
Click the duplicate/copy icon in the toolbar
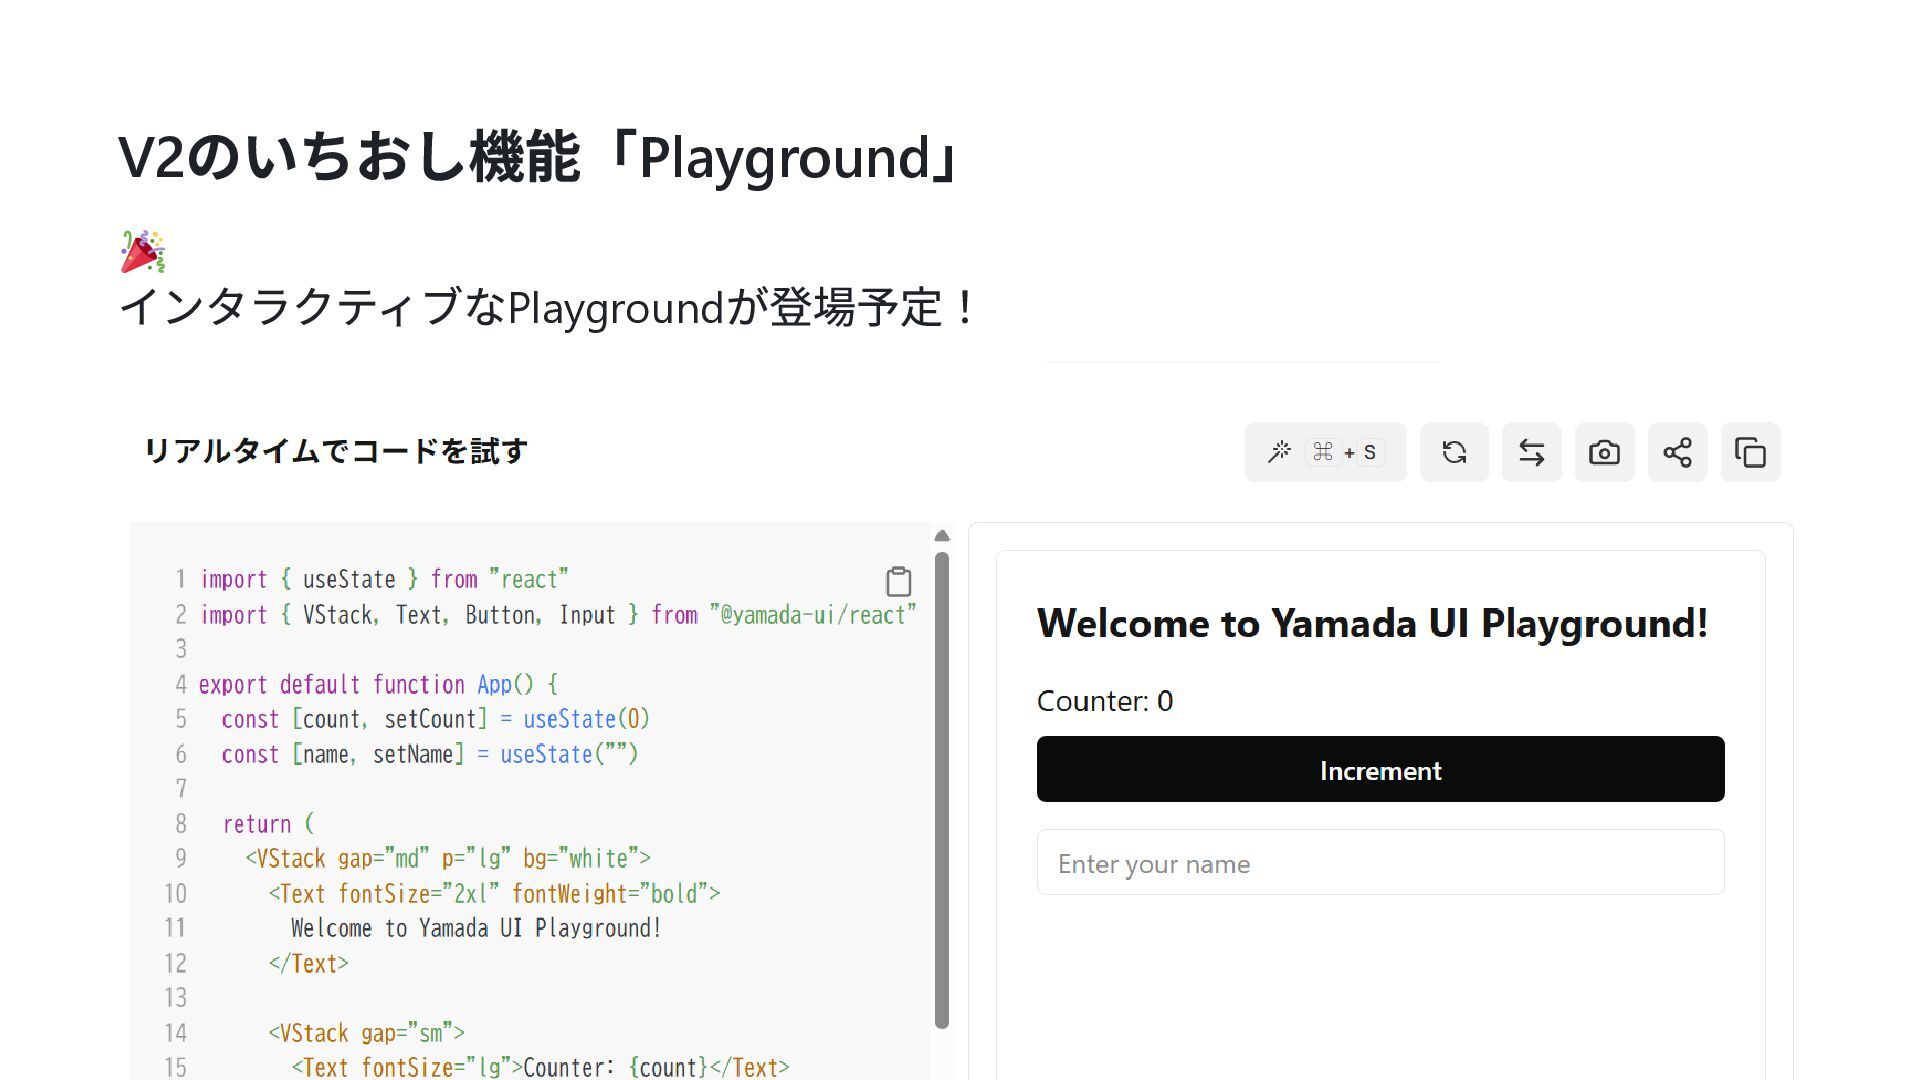1750,452
